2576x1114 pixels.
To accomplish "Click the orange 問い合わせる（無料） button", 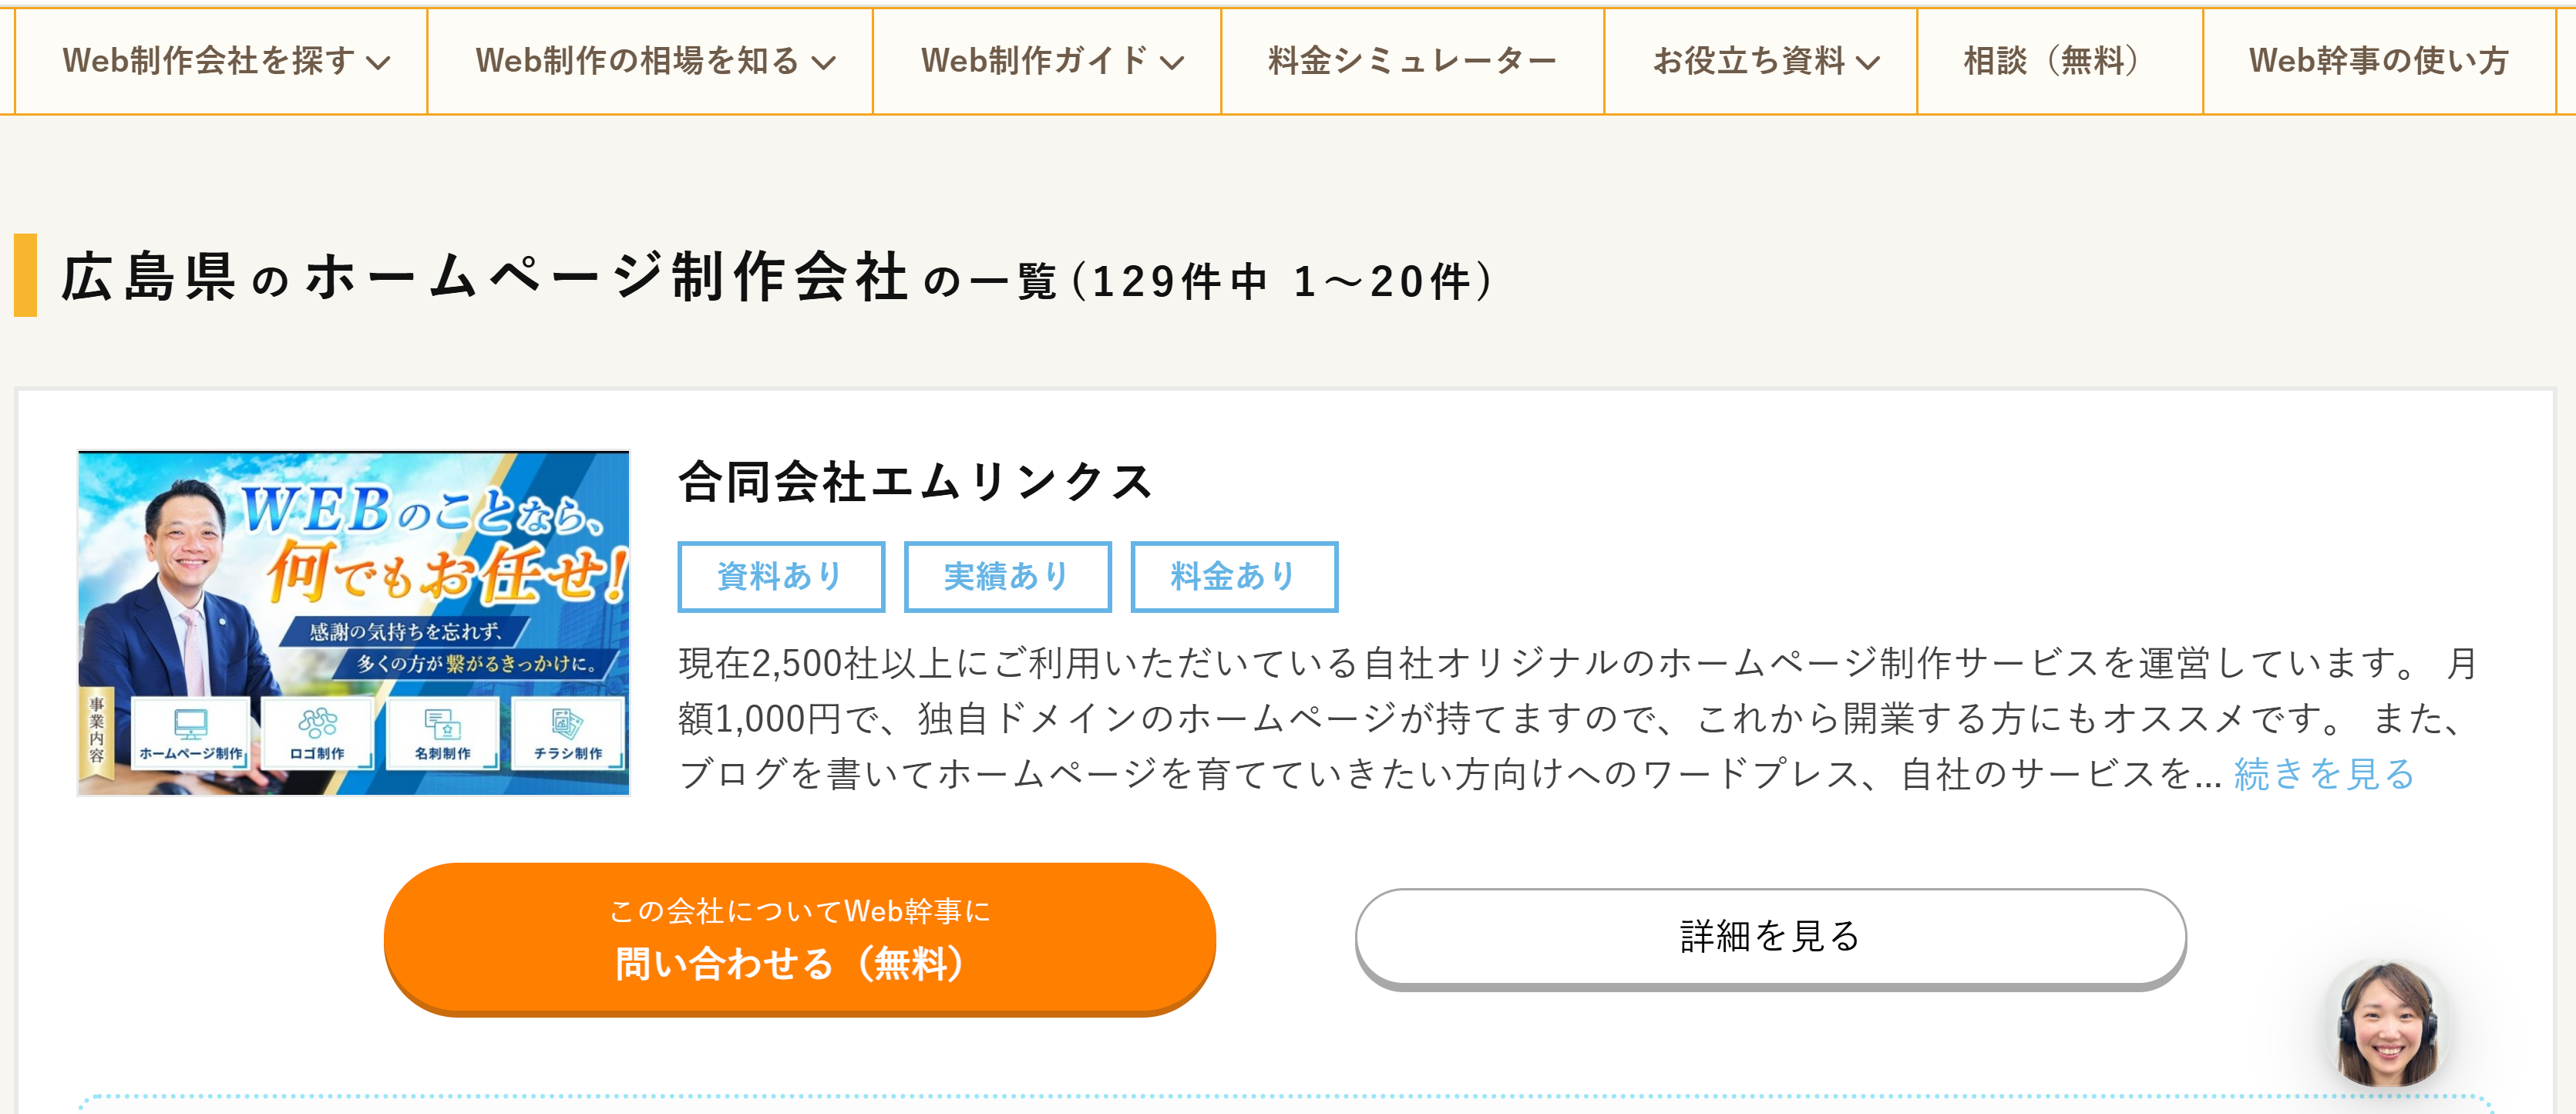I will click(x=799, y=939).
